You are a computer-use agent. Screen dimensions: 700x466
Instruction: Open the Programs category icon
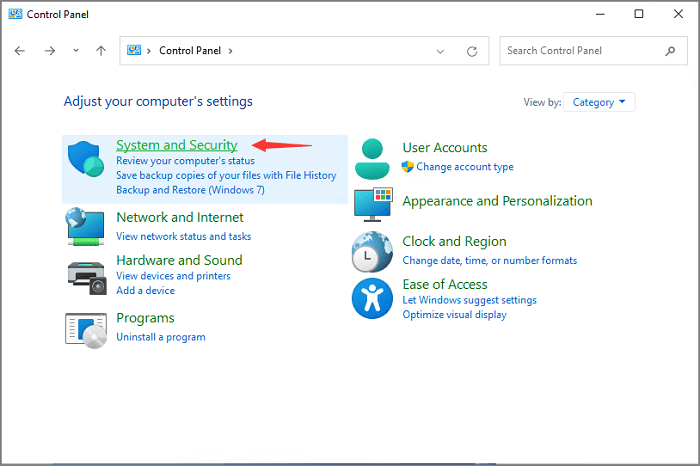tap(86, 330)
